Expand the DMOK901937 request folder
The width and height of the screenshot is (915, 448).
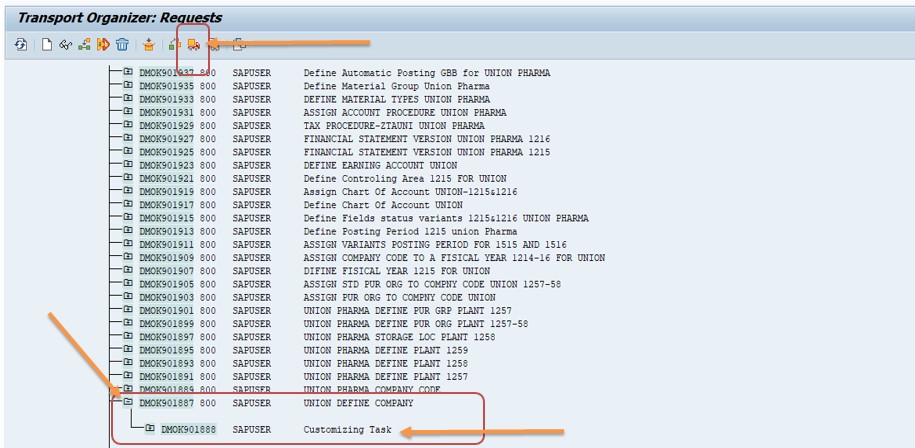(127, 72)
